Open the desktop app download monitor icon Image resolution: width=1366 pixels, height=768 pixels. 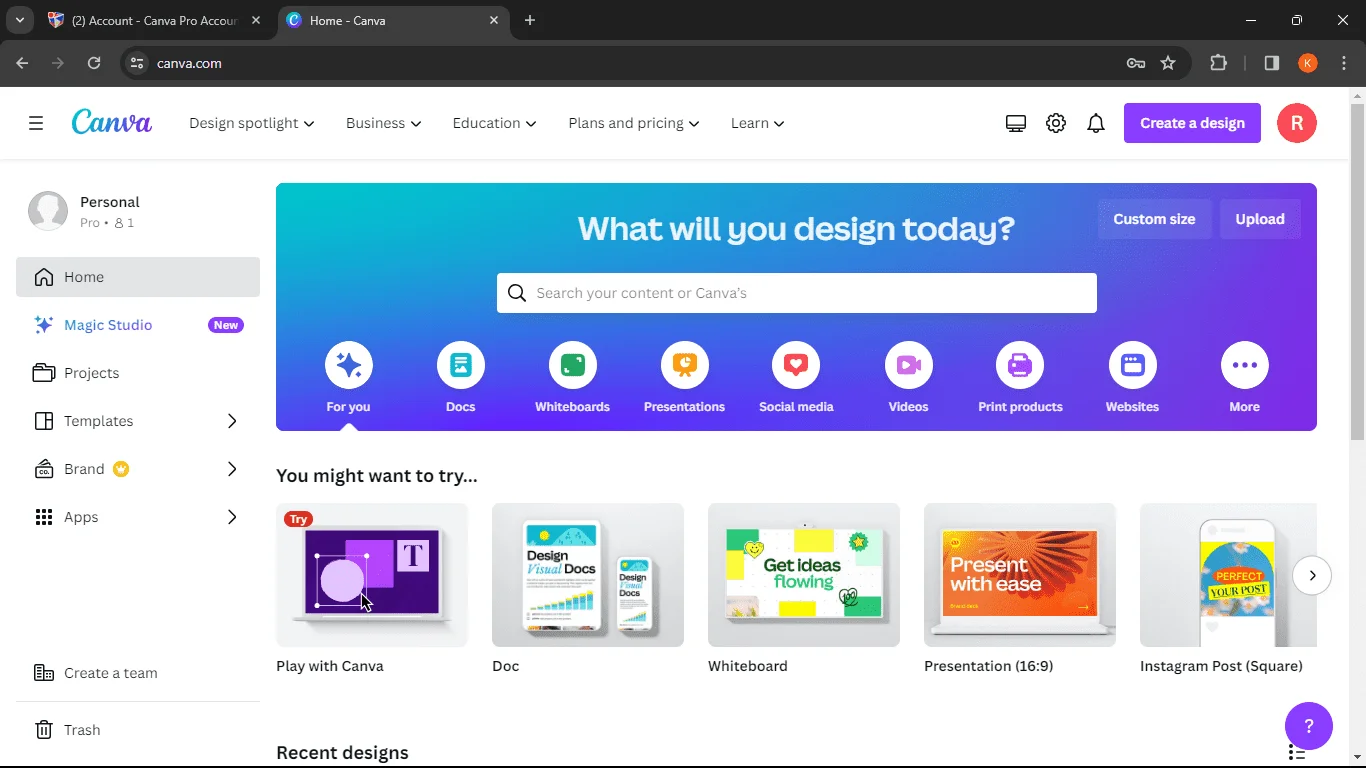(x=1016, y=123)
